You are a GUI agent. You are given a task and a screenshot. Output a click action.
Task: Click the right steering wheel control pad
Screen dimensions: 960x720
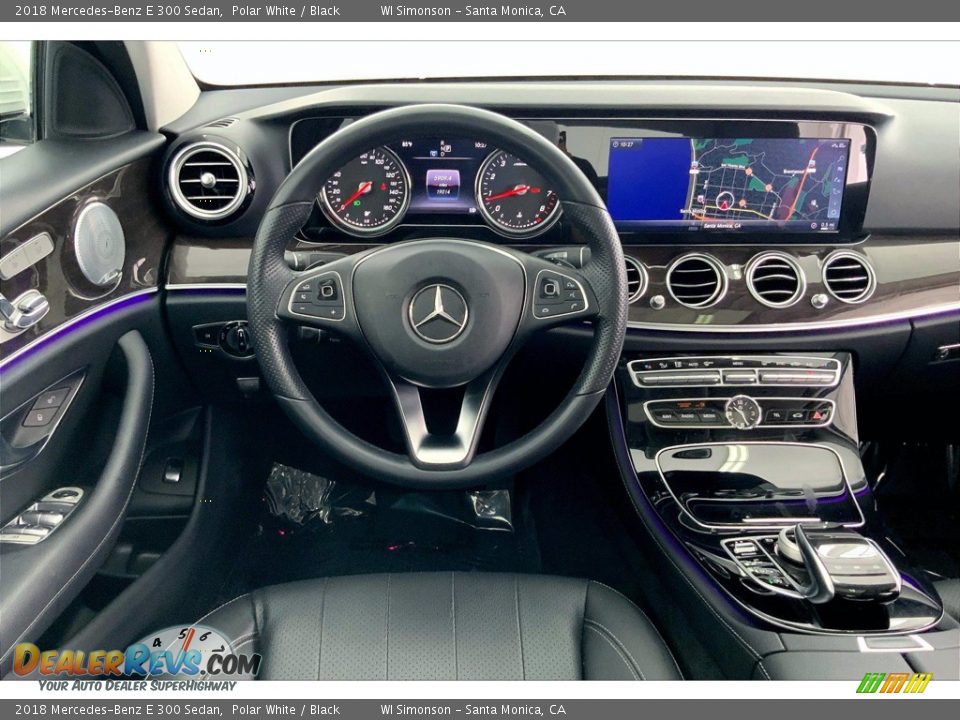pos(560,294)
